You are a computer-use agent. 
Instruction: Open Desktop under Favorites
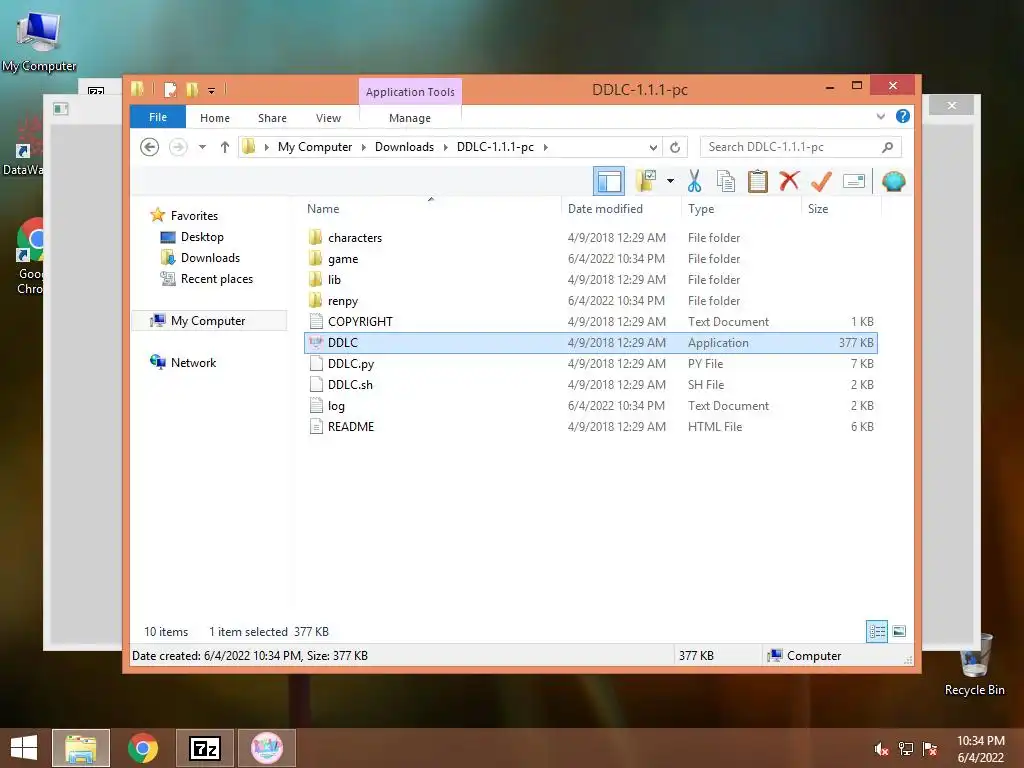pos(192,236)
